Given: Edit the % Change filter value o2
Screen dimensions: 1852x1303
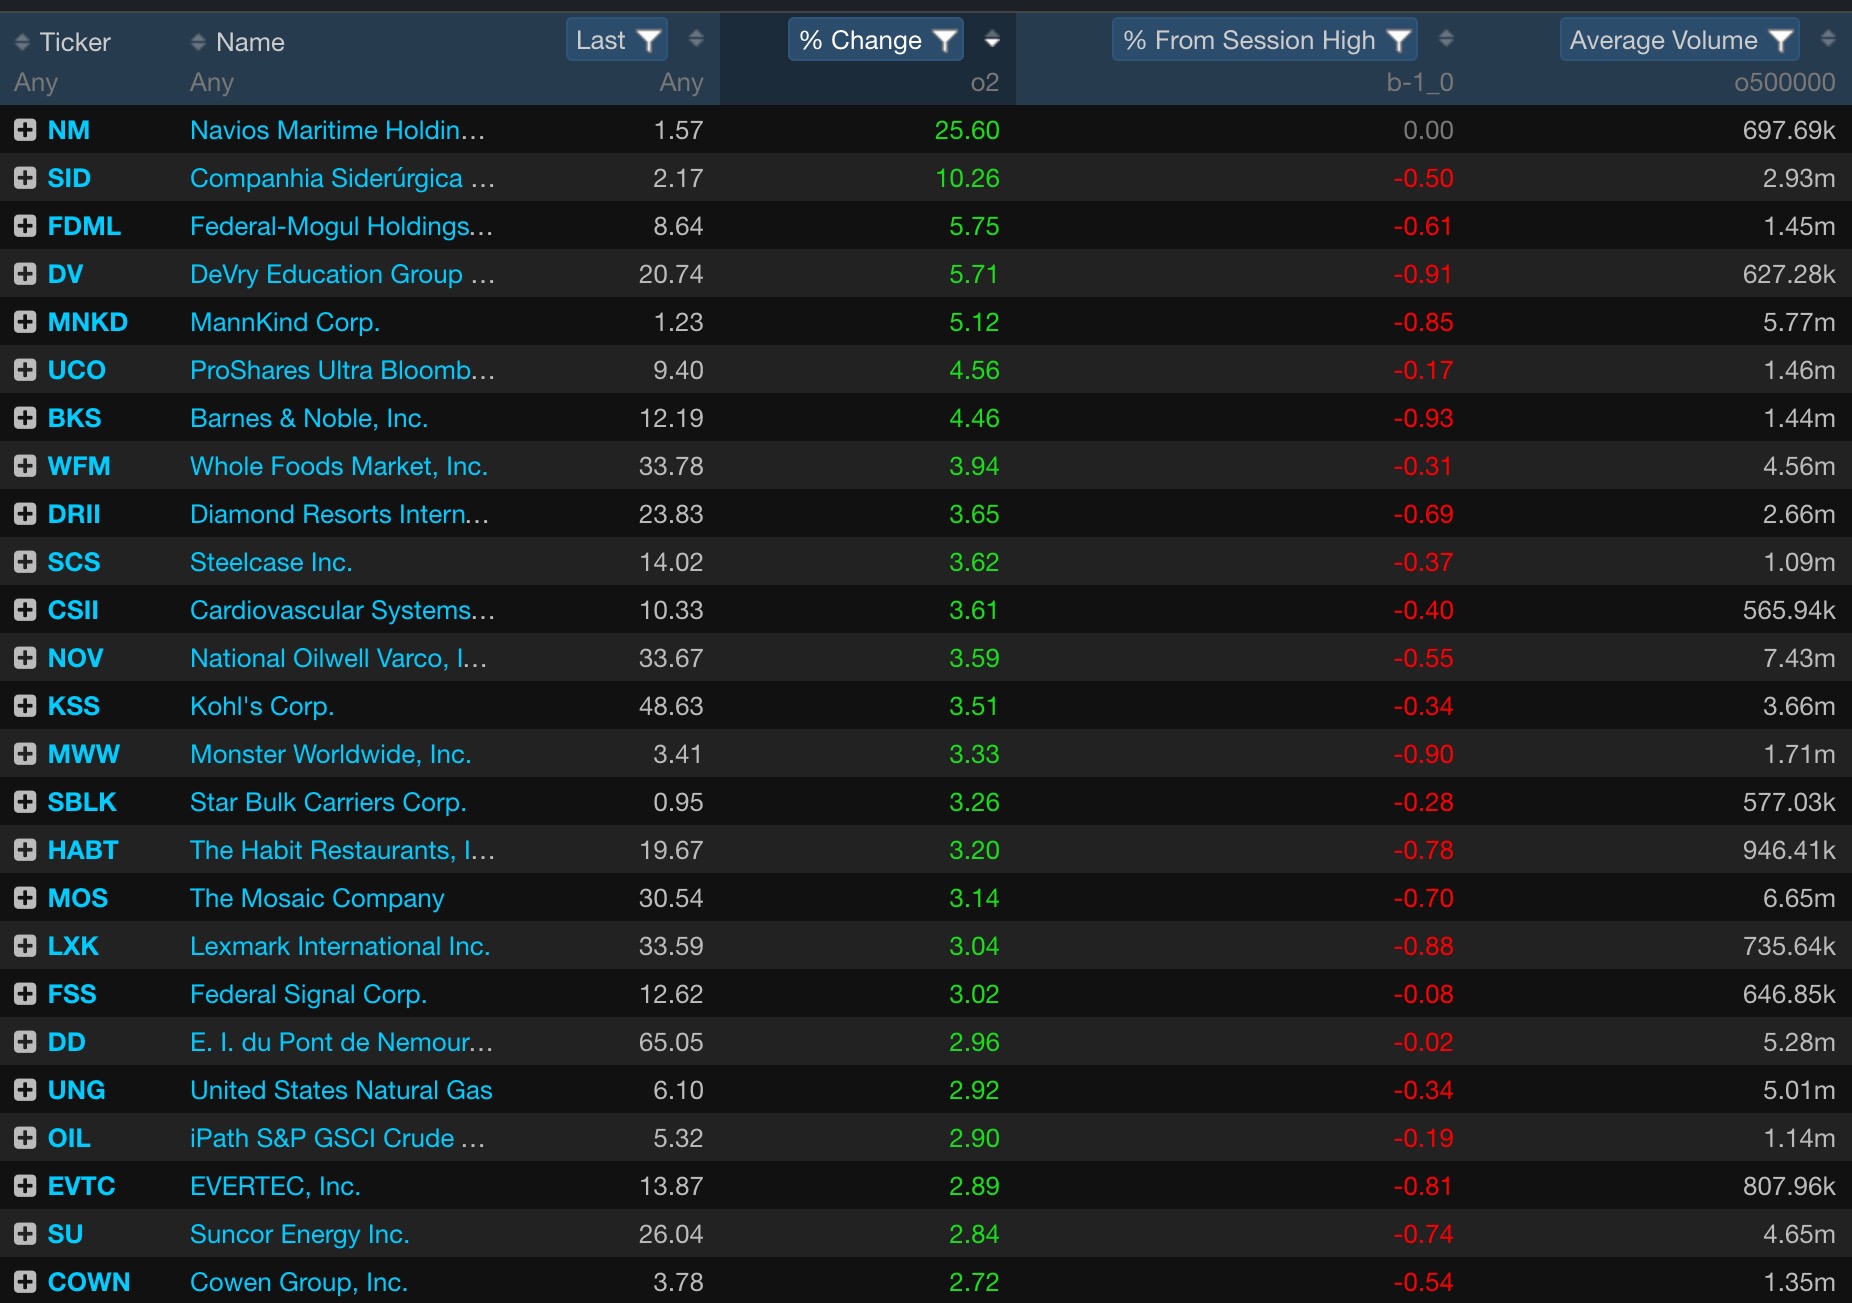Looking at the screenshot, I should click(985, 83).
